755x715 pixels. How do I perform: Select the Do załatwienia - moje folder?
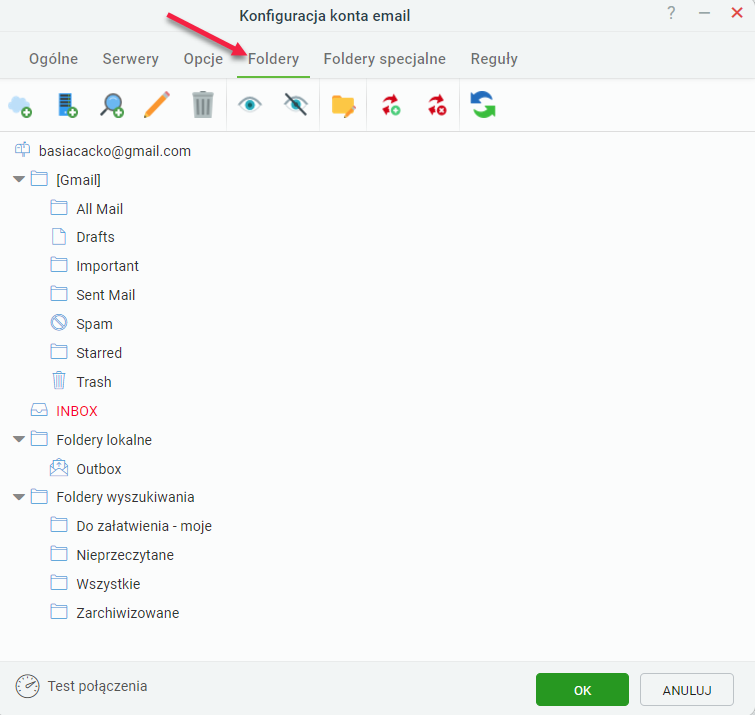tap(144, 526)
